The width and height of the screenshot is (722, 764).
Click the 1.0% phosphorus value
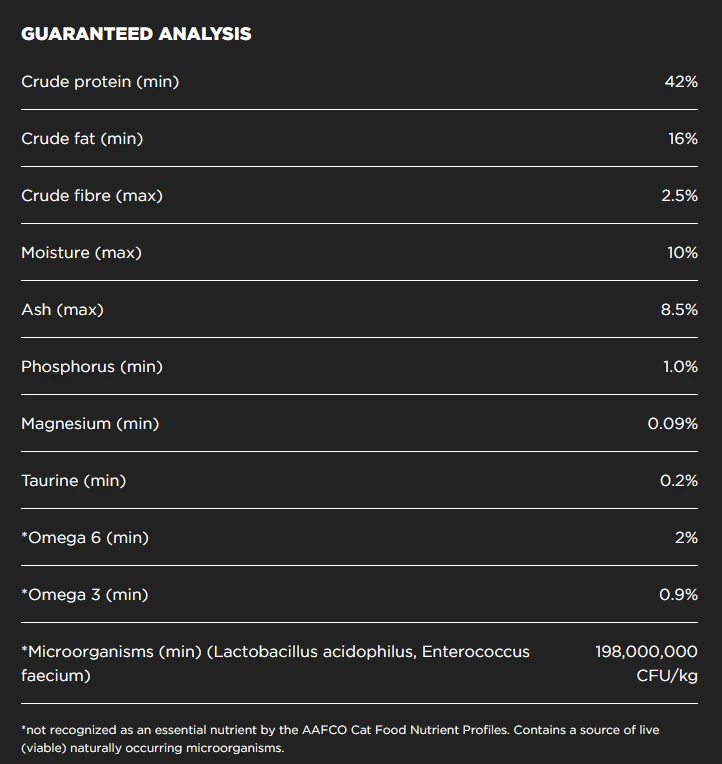681,366
